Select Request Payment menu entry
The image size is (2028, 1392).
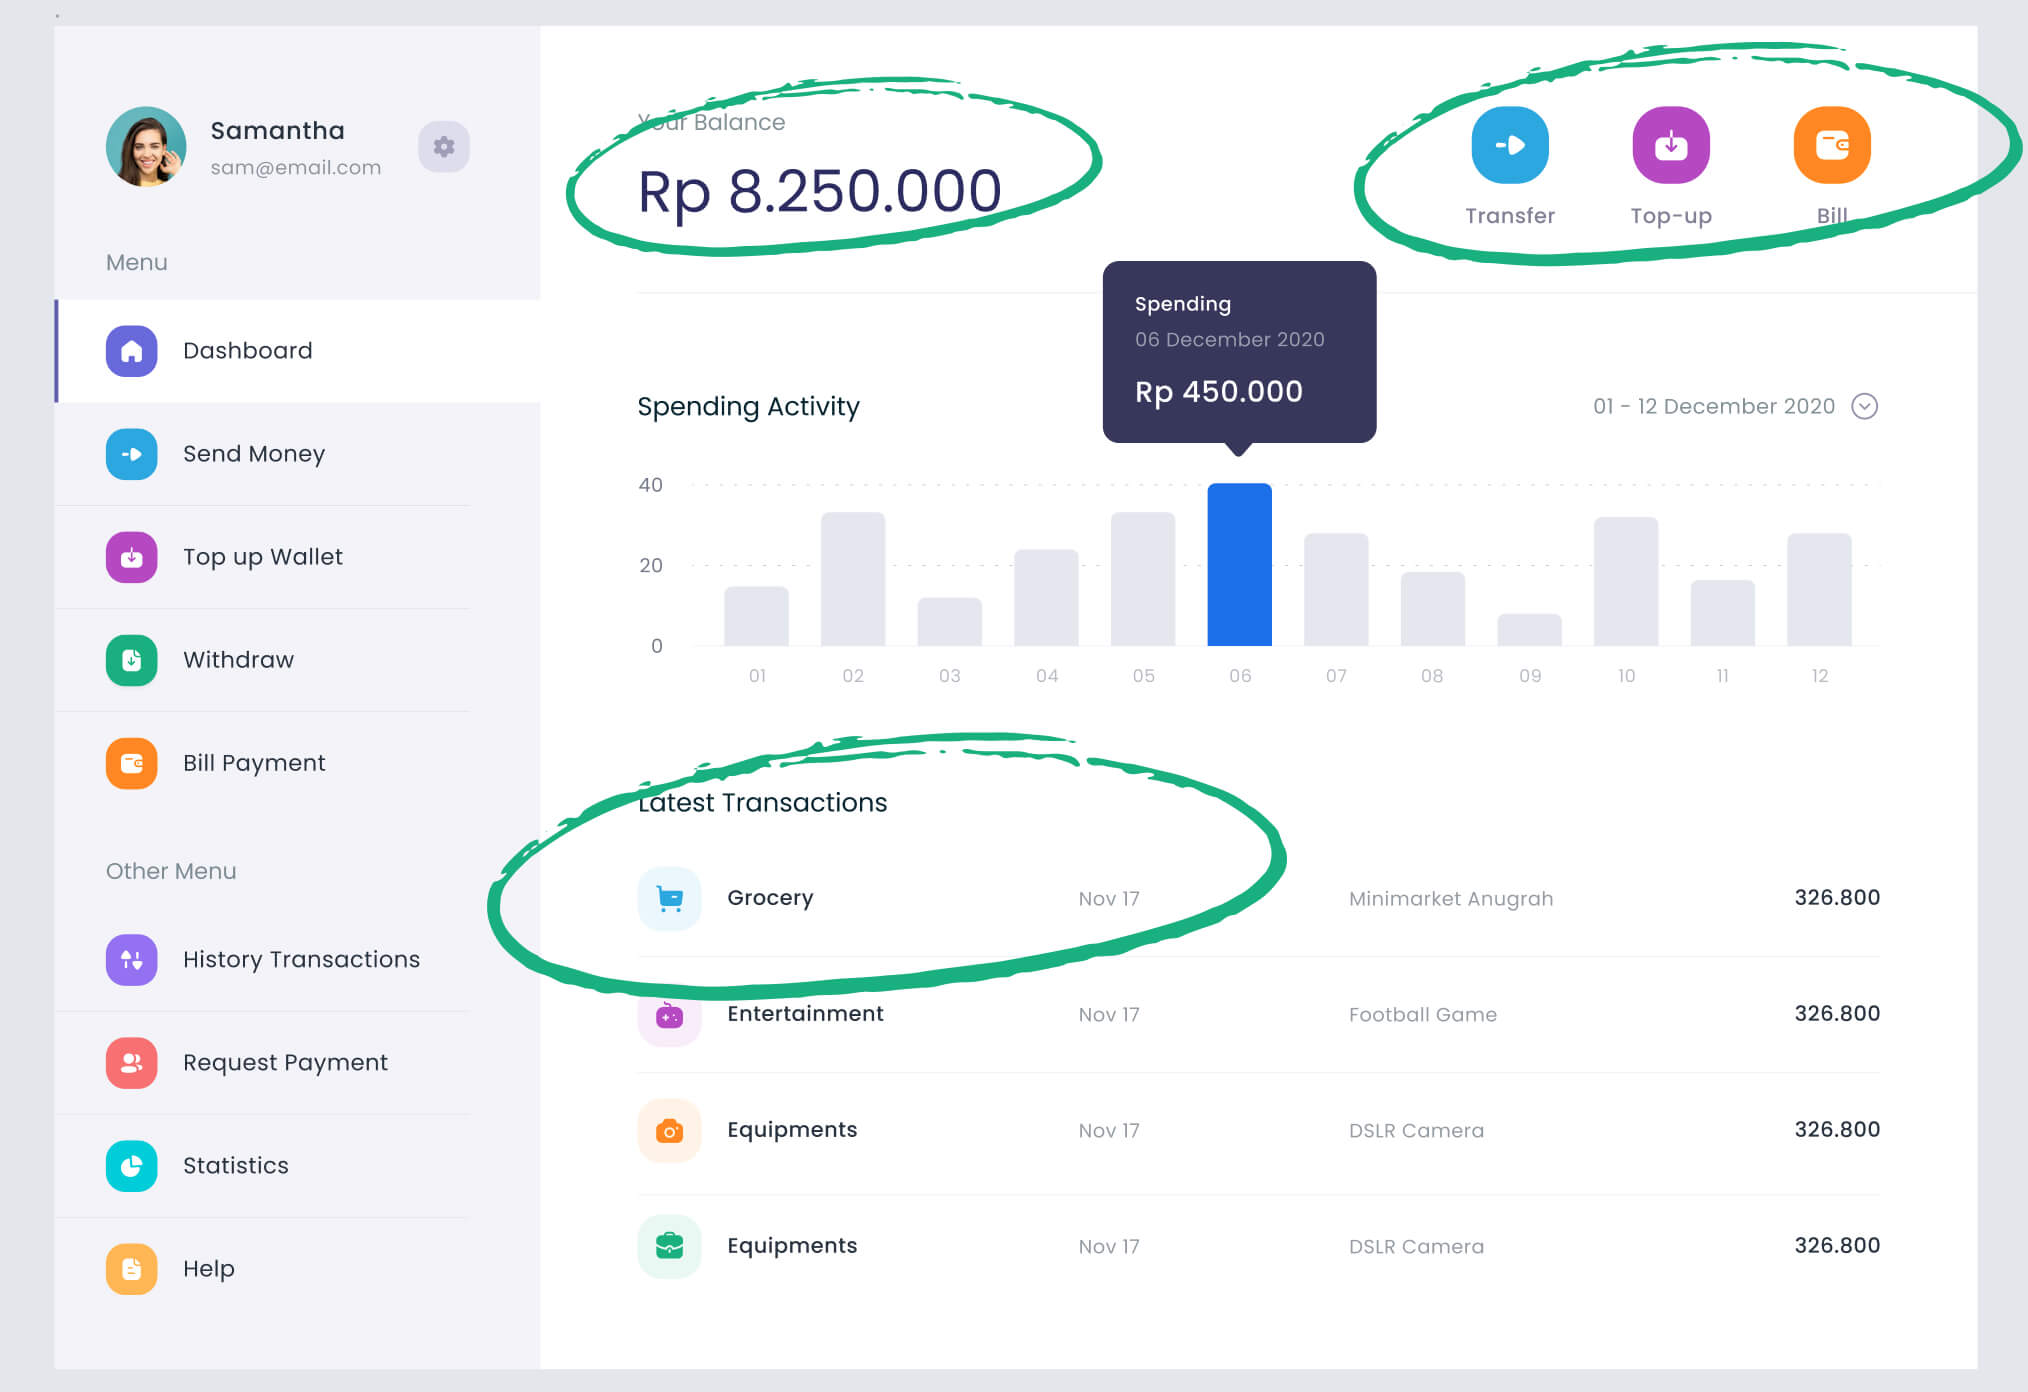(285, 1063)
